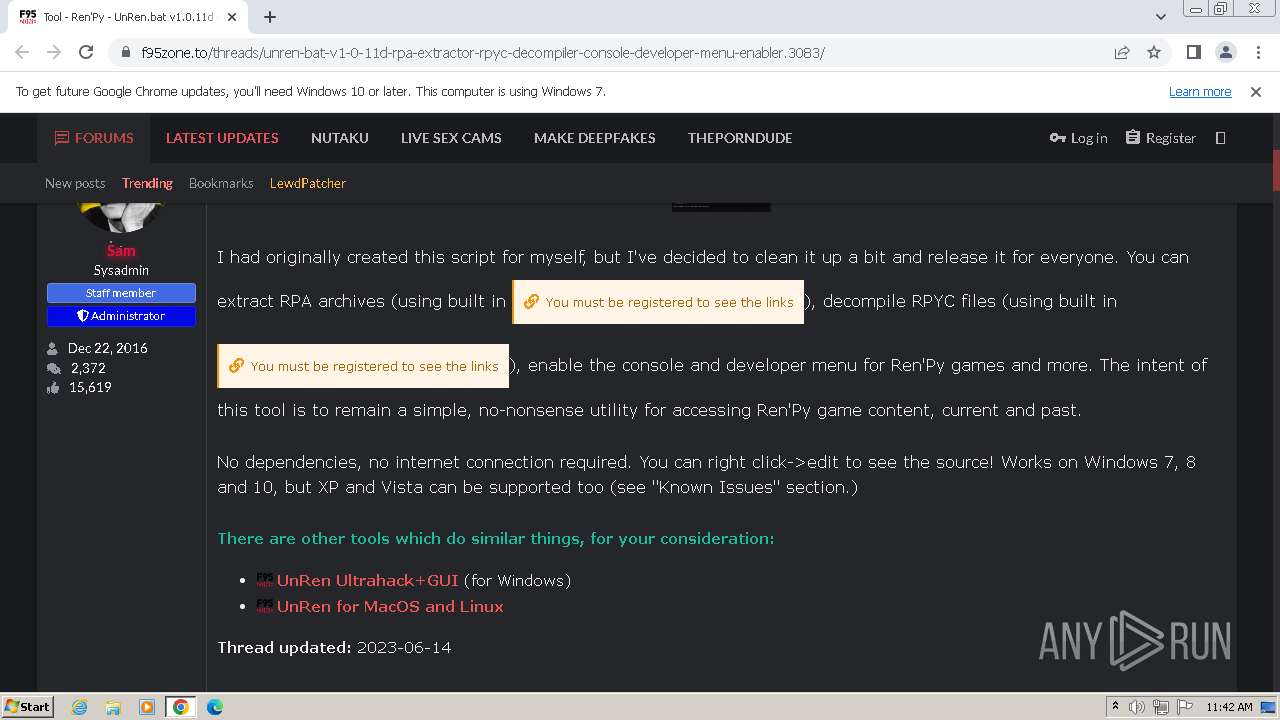
Task: Expand the tab search chevron
Action: pyautogui.click(x=1161, y=17)
